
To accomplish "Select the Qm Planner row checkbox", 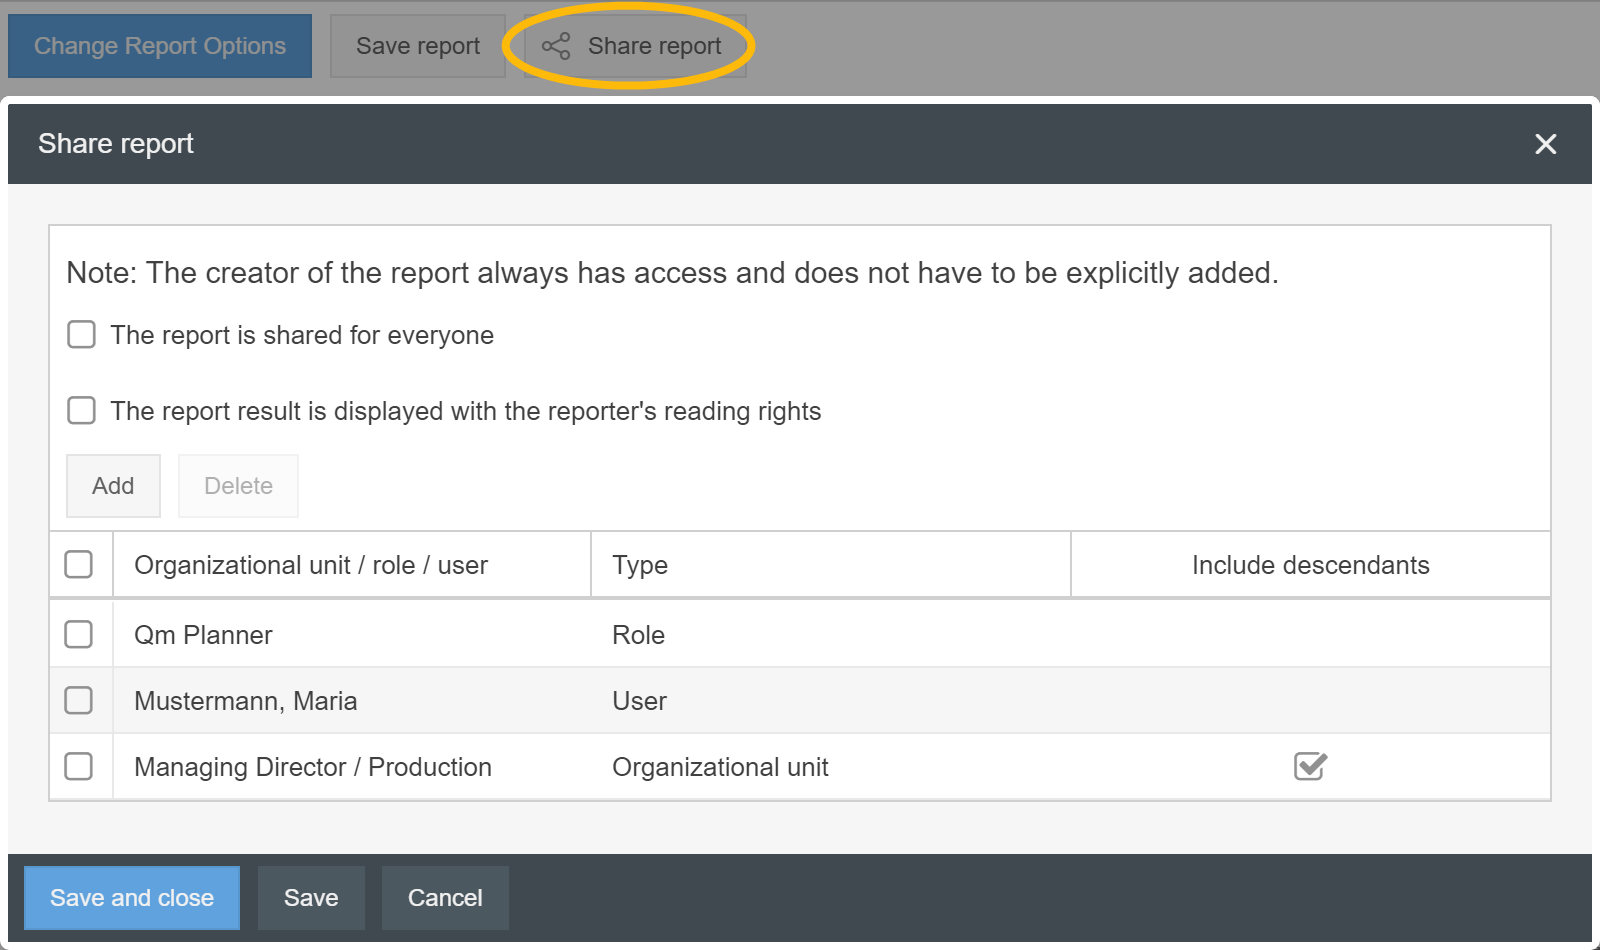I will tap(79, 634).
